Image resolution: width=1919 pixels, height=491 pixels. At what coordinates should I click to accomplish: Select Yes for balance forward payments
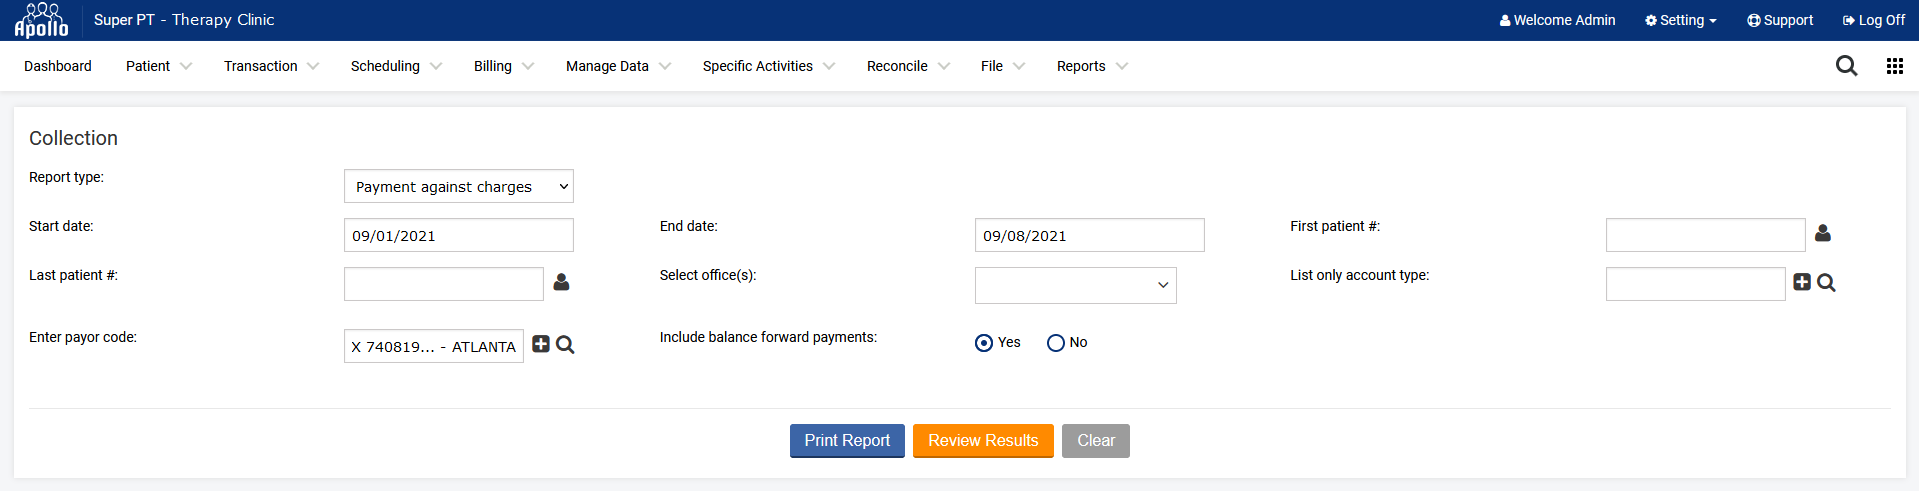[x=984, y=343]
